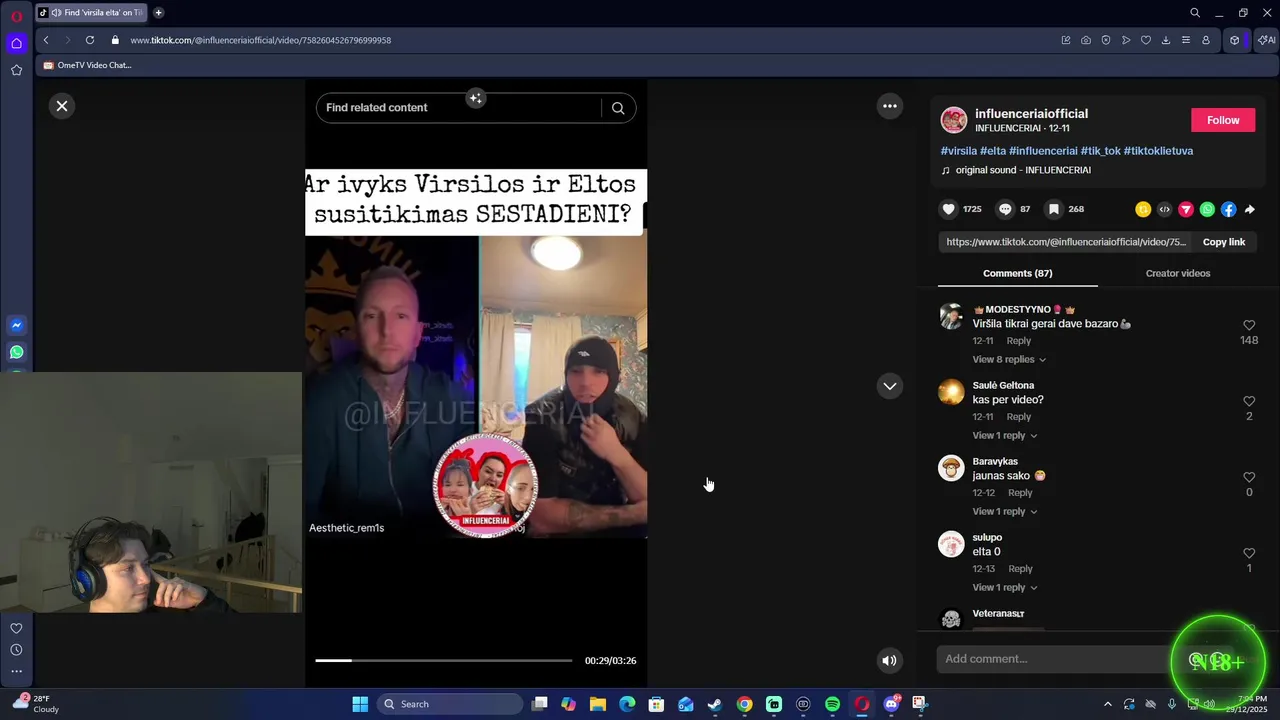Click the Windows taskbar Search box
1280x720 pixels.
pyautogui.click(x=451, y=704)
